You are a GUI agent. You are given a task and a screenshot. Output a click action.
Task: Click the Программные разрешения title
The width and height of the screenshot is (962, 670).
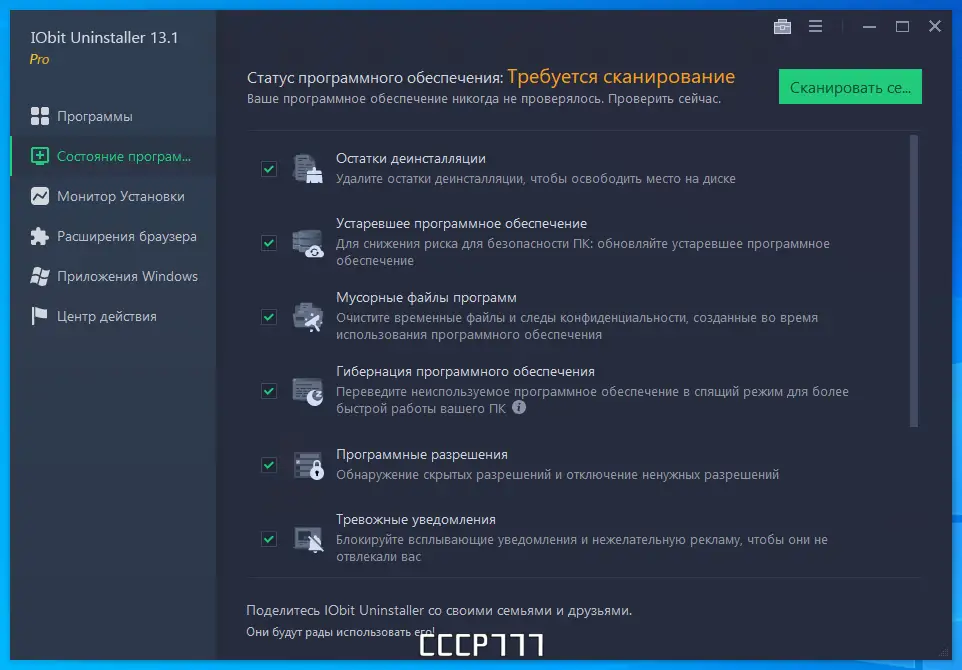(x=421, y=455)
